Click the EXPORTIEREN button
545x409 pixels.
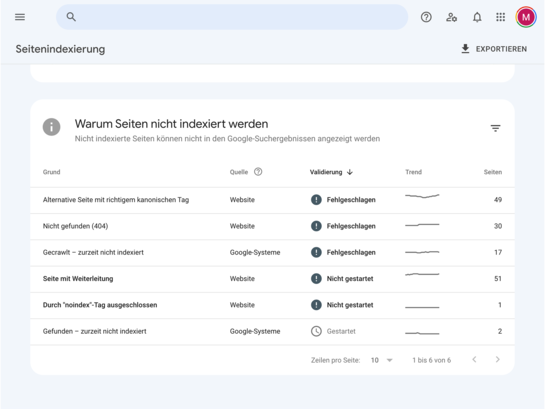point(494,49)
